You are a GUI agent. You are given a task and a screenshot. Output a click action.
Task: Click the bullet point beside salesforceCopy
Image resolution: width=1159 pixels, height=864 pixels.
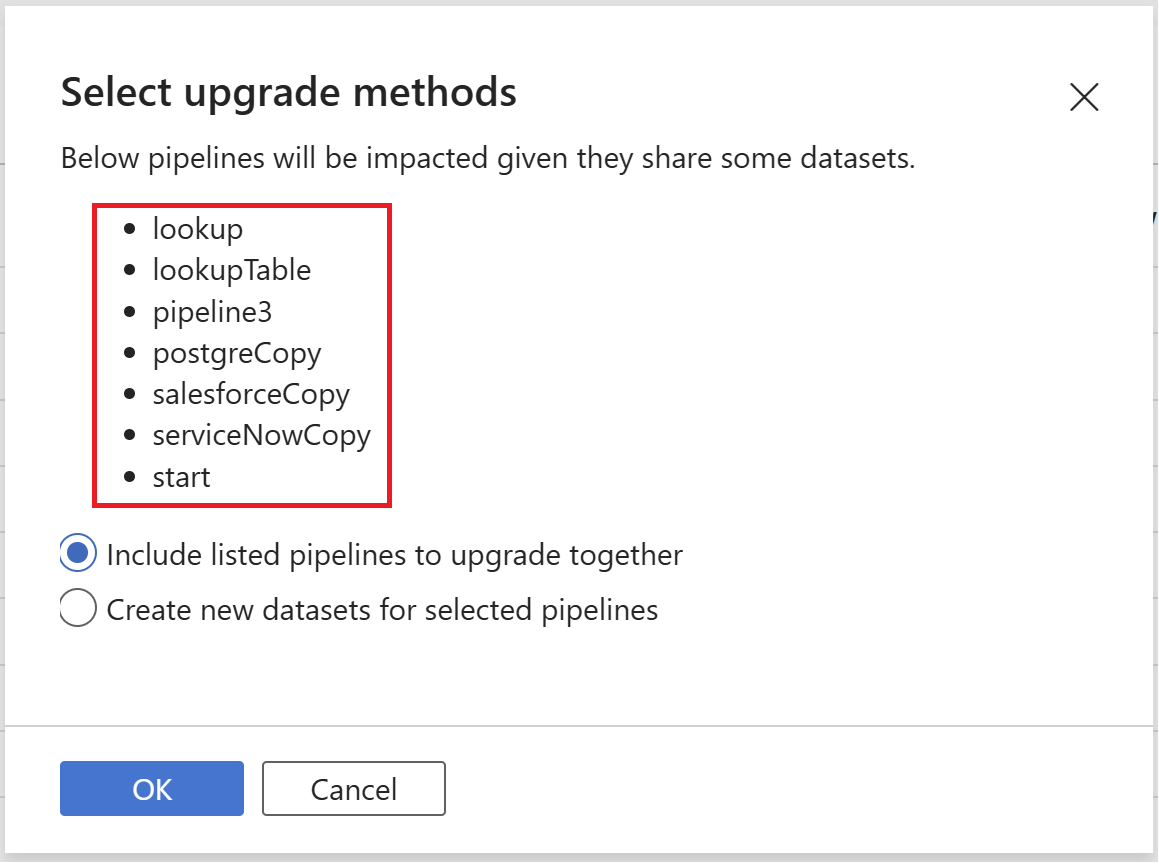(129, 394)
